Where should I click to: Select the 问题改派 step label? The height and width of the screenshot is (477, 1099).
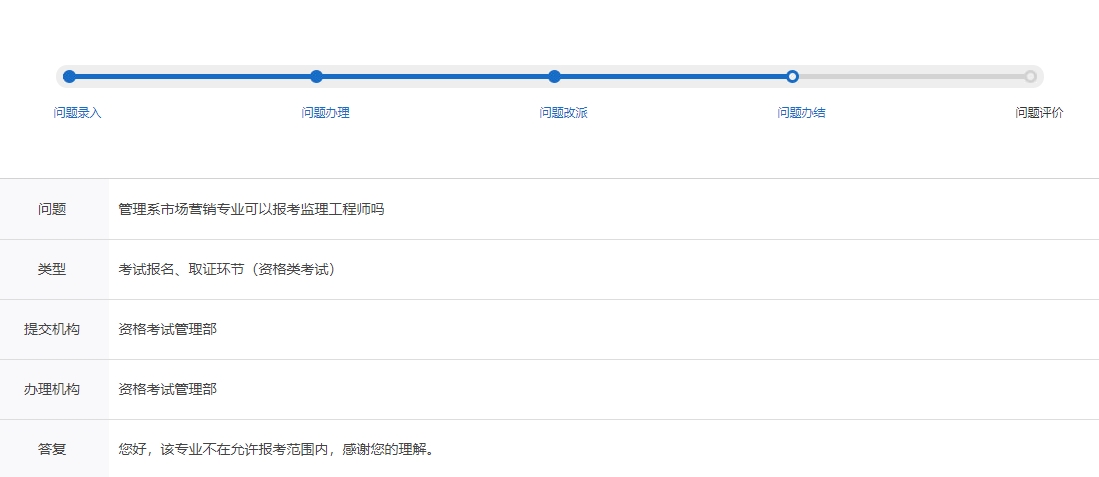[564, 113]
